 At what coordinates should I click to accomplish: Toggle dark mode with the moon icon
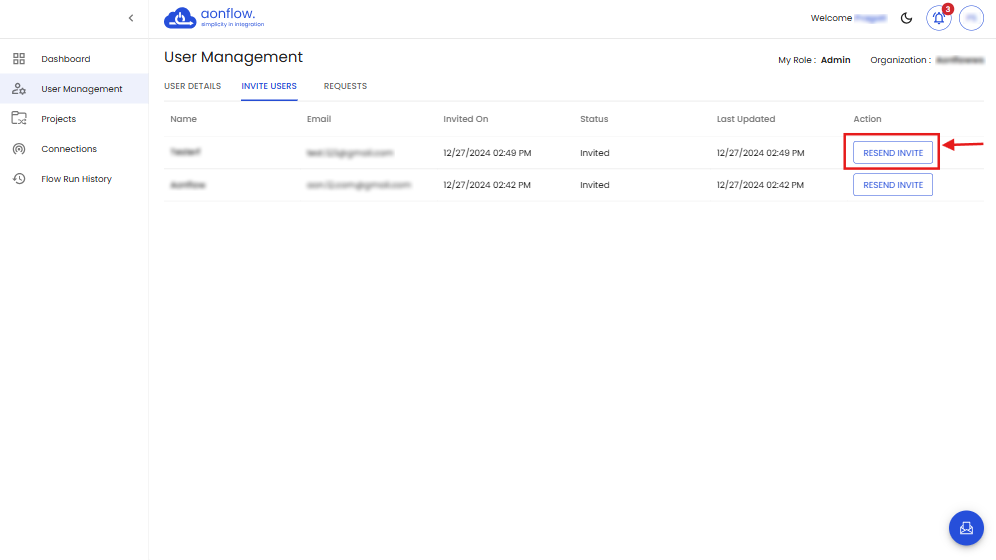click(x=907, y=18)
